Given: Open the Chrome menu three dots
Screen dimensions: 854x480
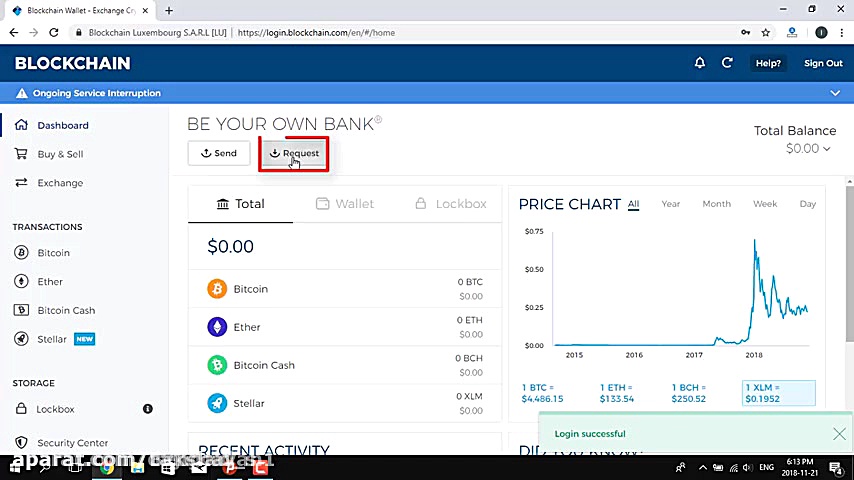Looking at the screenshot, I should pos(842,33).
